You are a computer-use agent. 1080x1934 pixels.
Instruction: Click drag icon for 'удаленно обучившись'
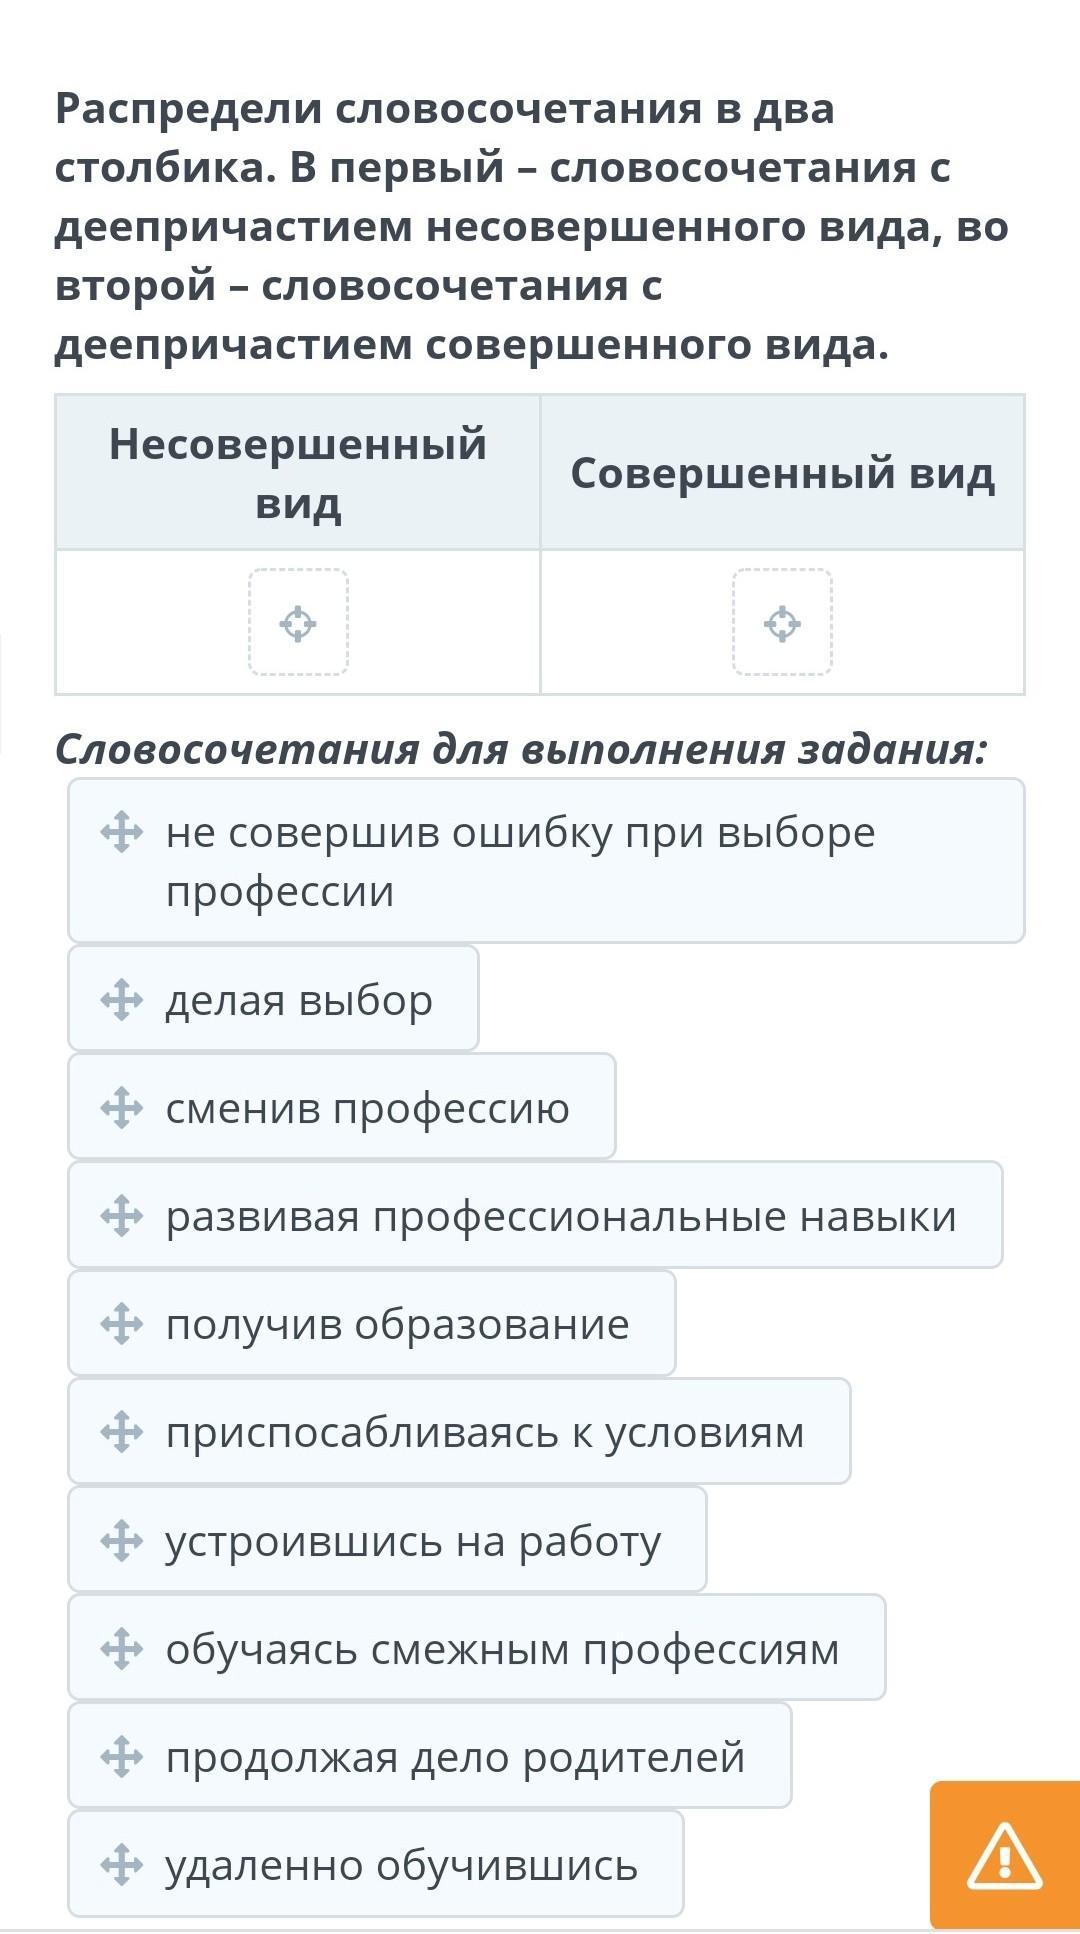click(121, 1864)
